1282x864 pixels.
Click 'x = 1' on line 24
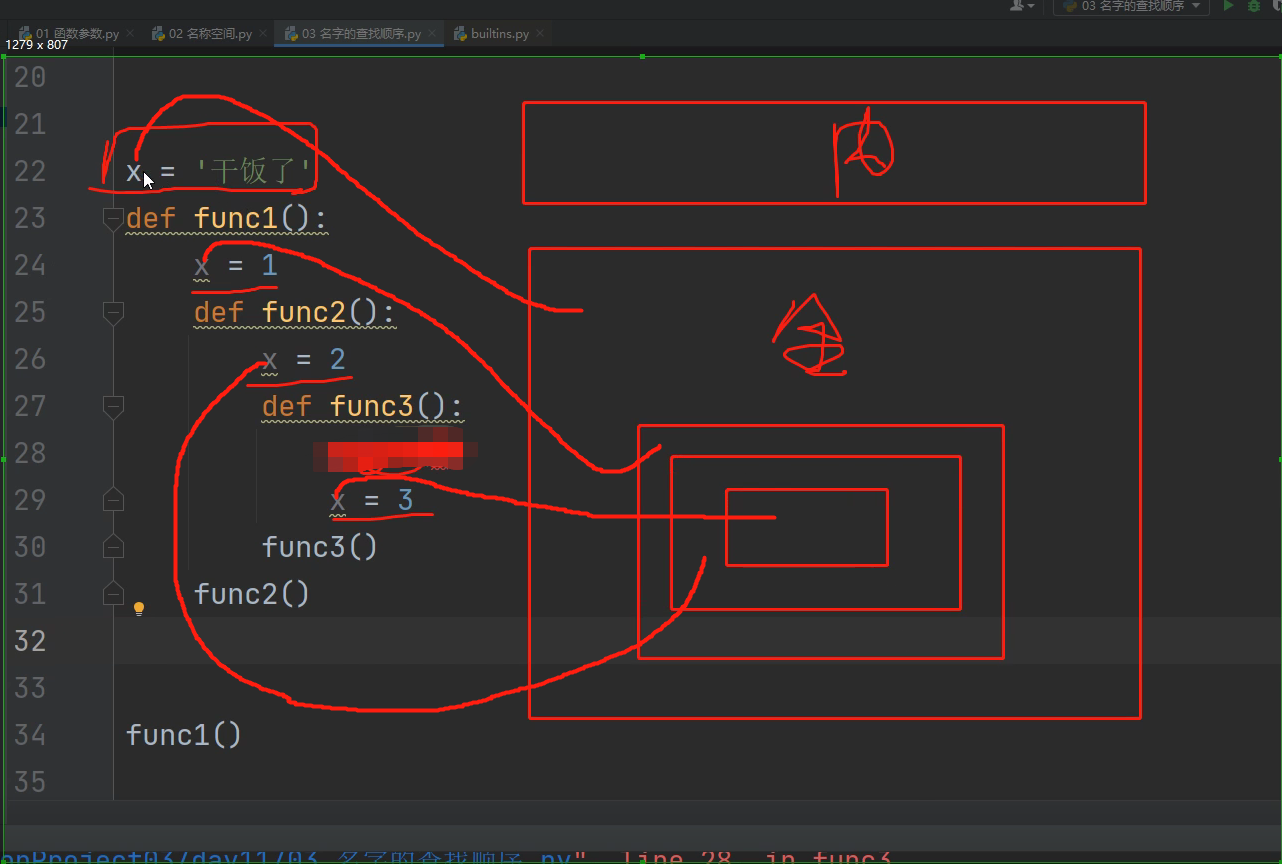[236, 265]
